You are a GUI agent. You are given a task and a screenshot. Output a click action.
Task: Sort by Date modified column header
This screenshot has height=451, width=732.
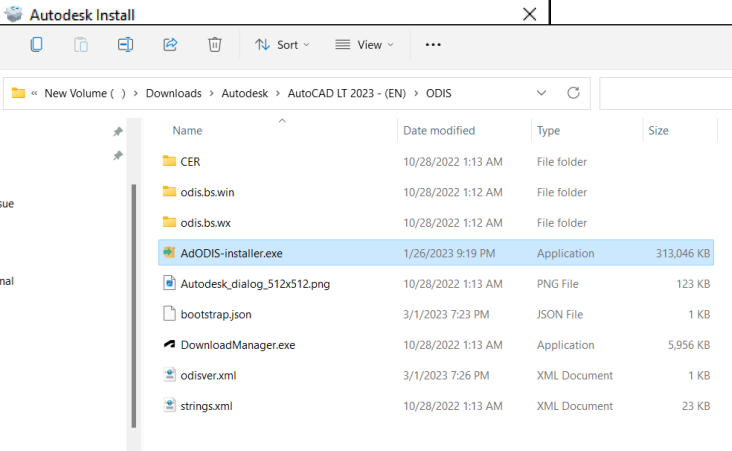pyautogui.click(x=439, y=131)
